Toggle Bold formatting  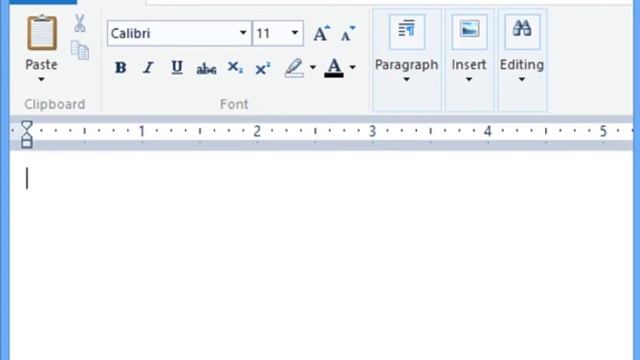pyautogui.click(x=120, y=67)
